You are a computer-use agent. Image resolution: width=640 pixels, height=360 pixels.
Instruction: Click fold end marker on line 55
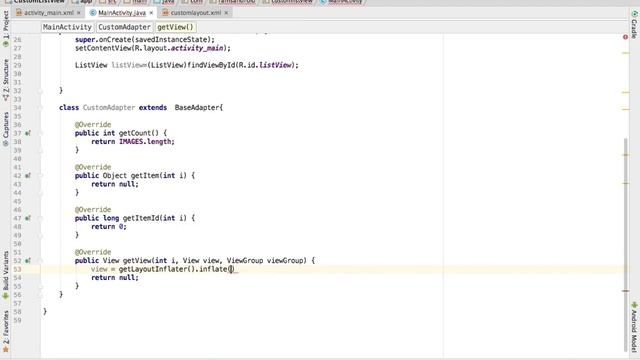click(x=40, y=286)
